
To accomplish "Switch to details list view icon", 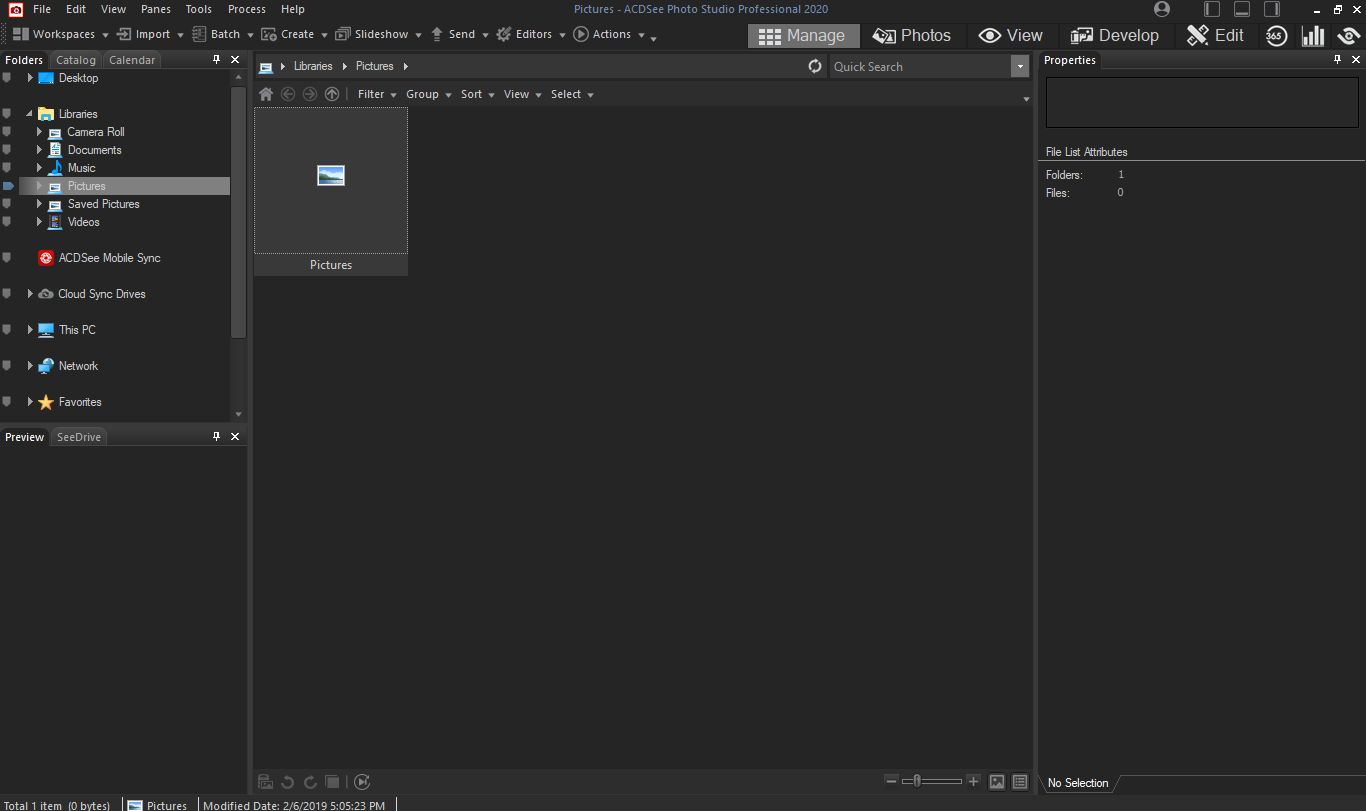I will [x=1020, y=782].
